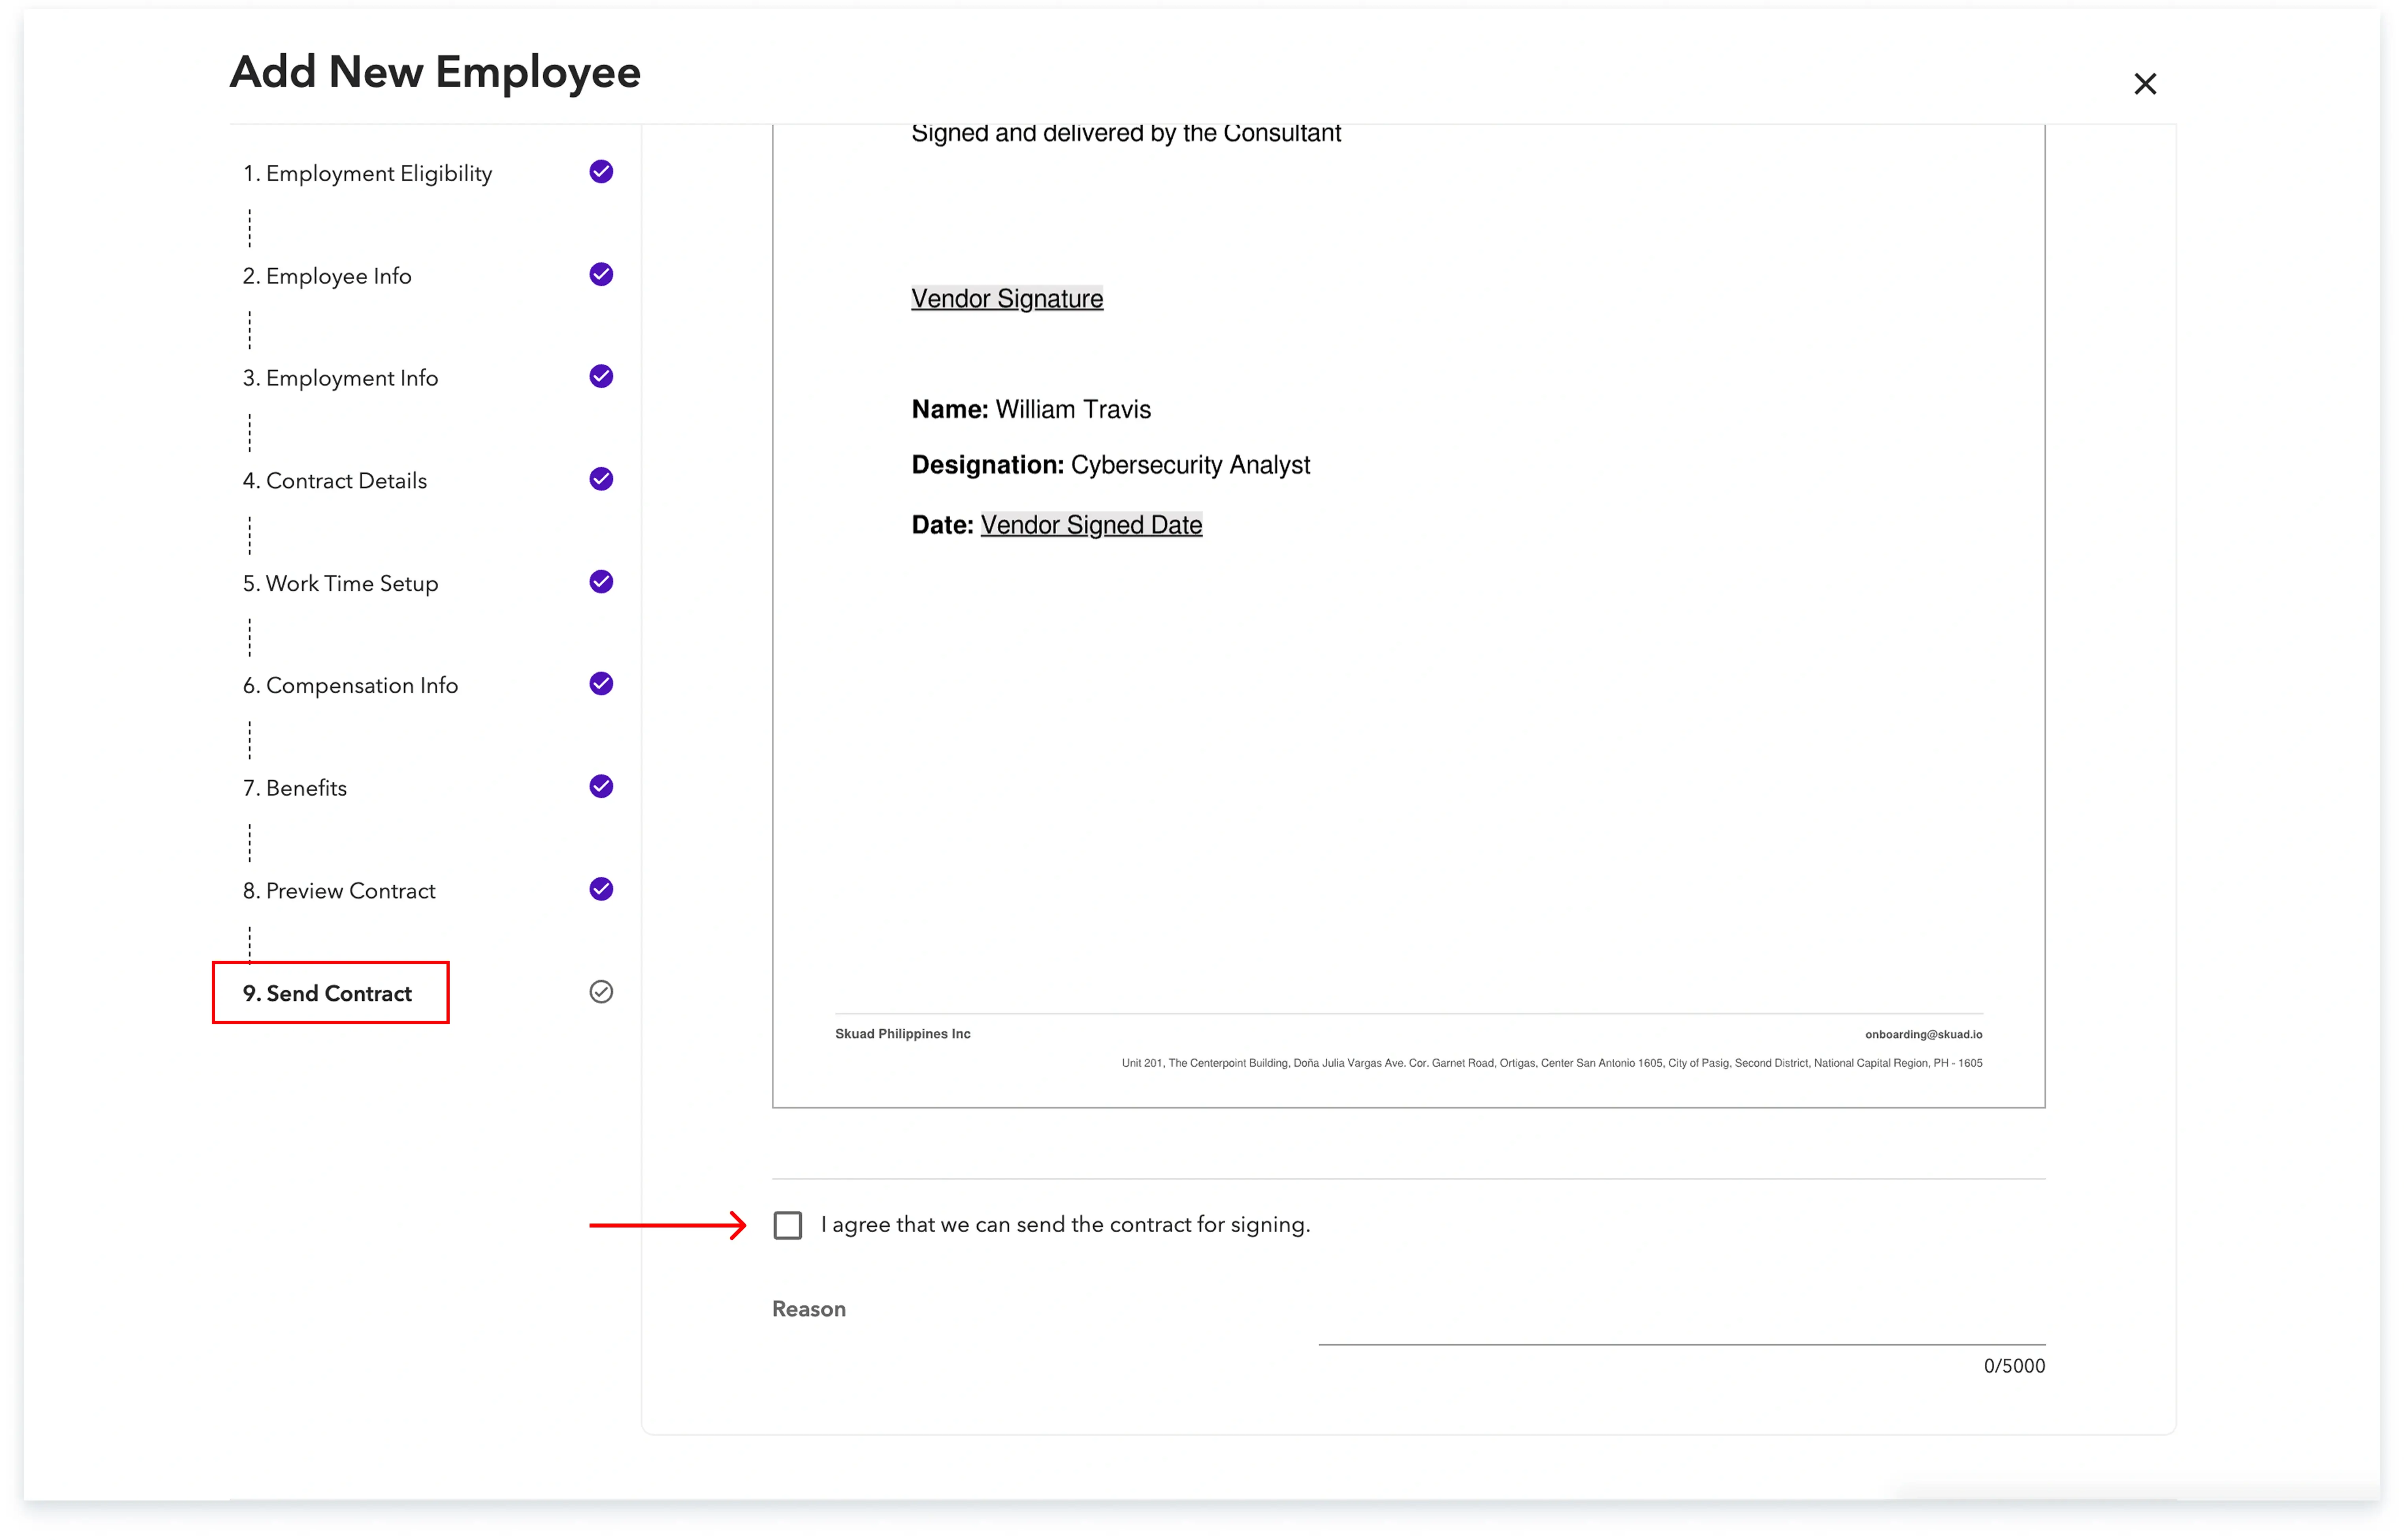The width and height of the screenshot is (2404, 1540).
Task: Open the Employee Info step
Action: point(327,276)
